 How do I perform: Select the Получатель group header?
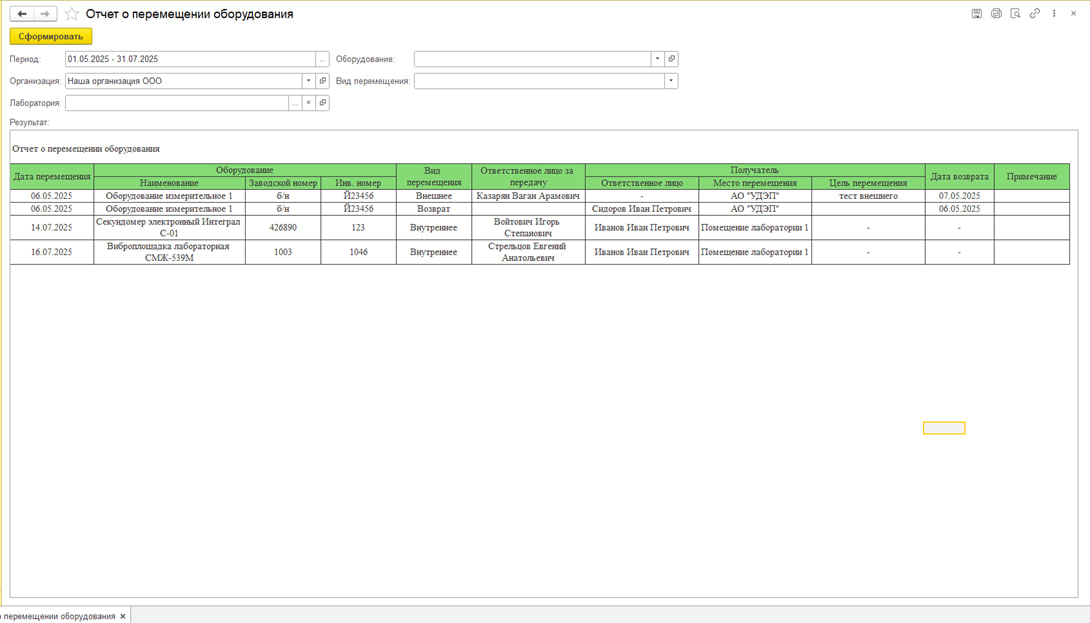pyautogui.click(x=755, y=170)
